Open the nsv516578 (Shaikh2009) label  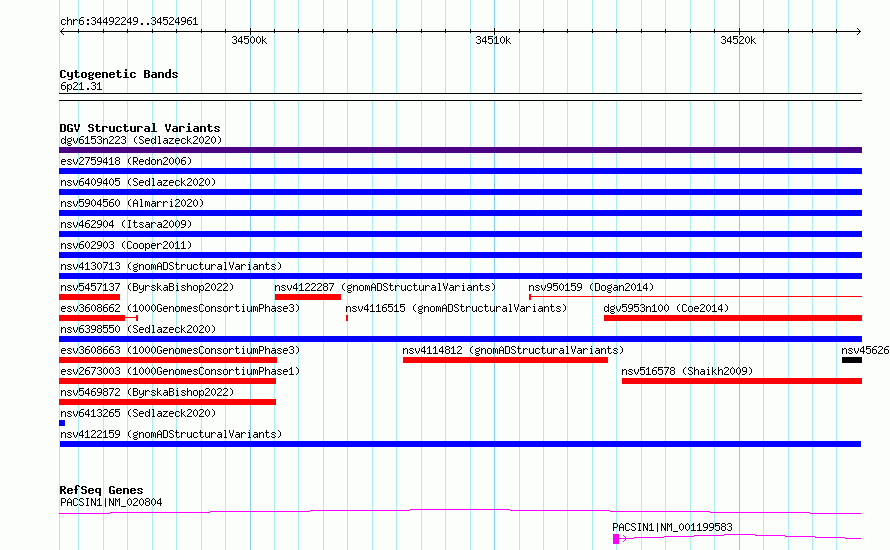click(687, 371)
